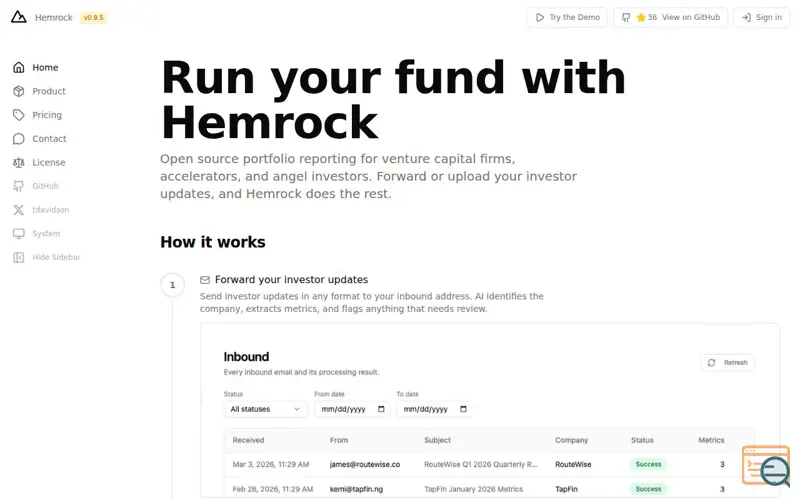The width and height of the screenshot is (800, 500).
Task: Click the Product box icon in sidebar
Action: point(19,91)
